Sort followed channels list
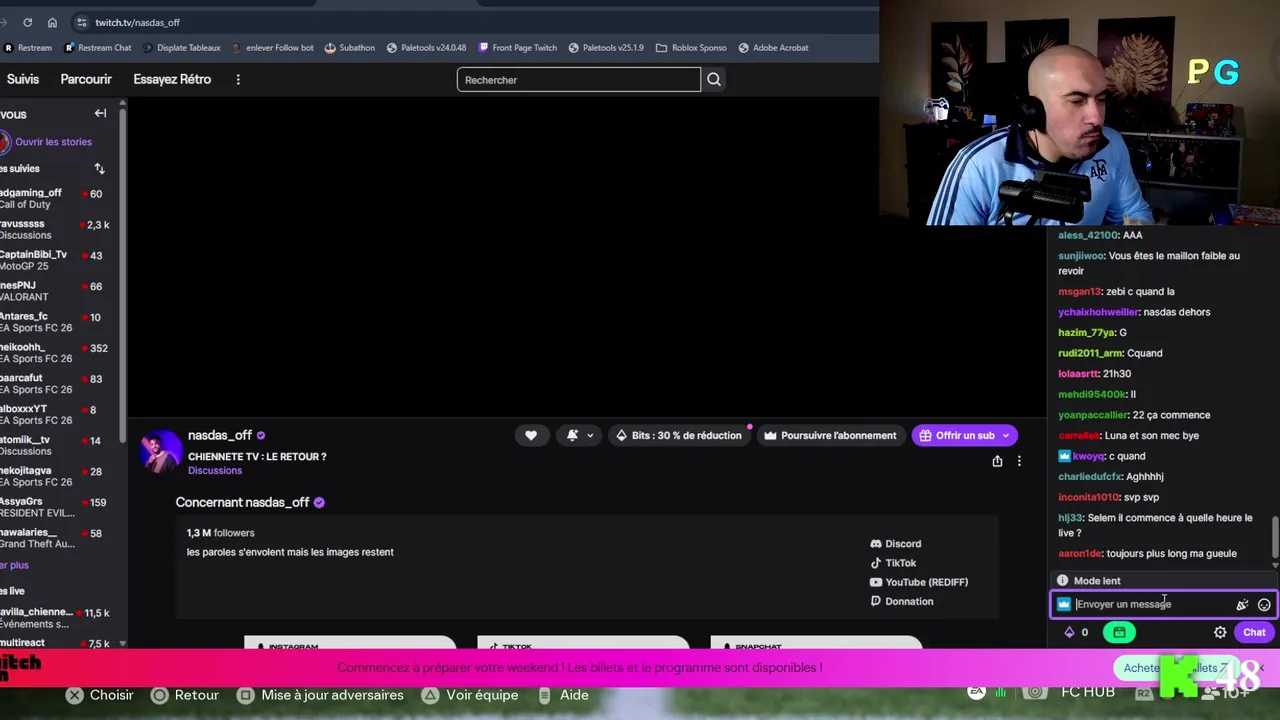Screen dimensions: 1280x720 click(99, 168)
